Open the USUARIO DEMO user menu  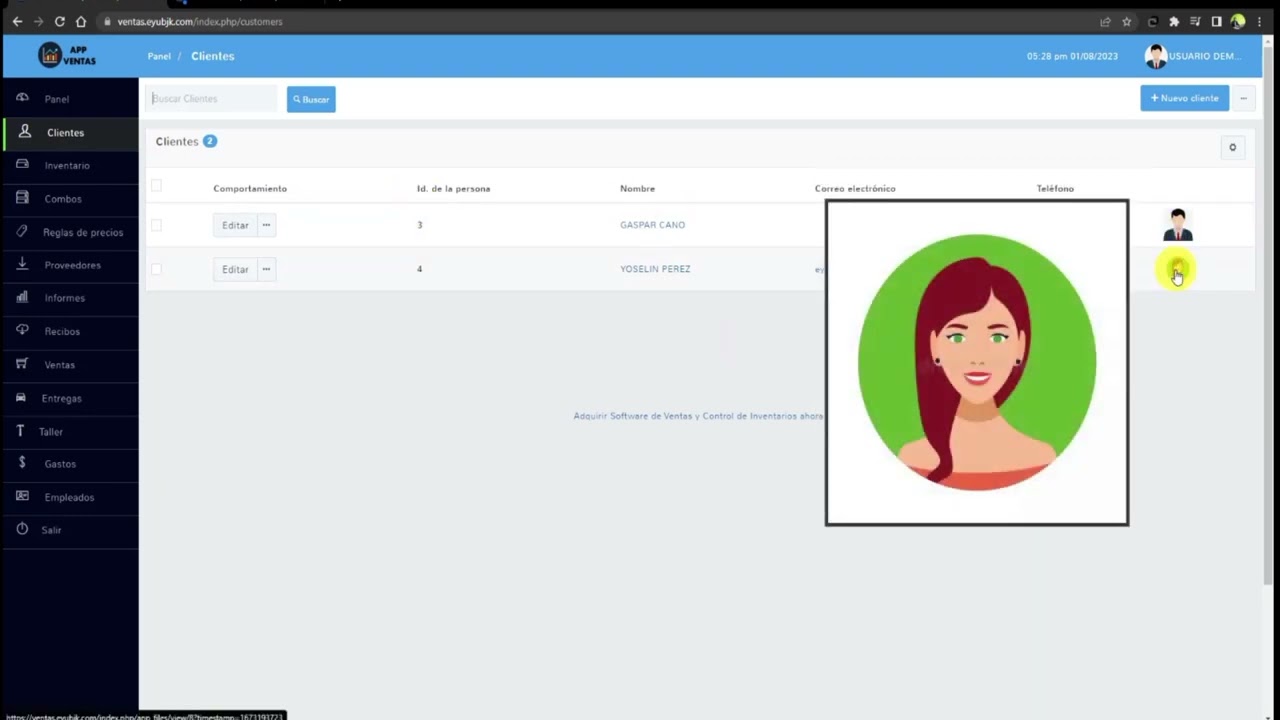(1204, 56)
